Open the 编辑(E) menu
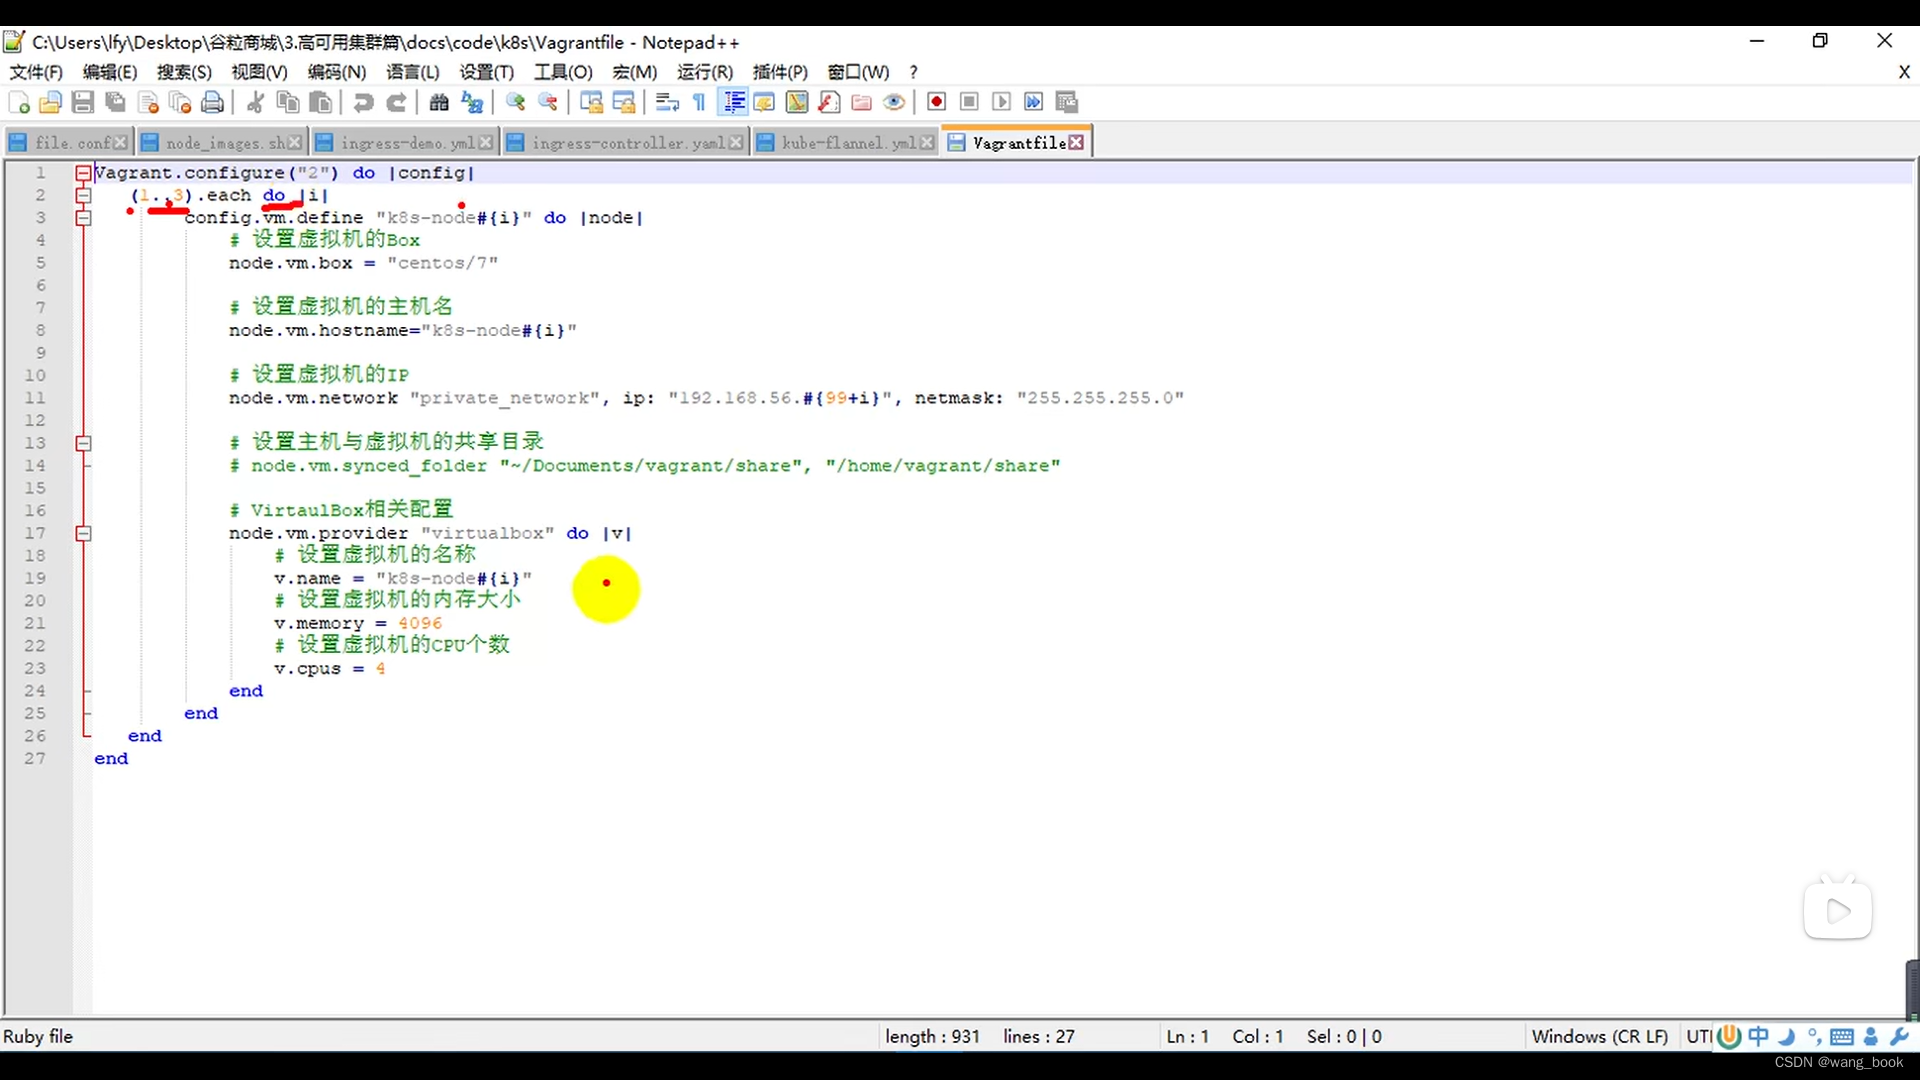The height and width of the screenshot is (1080, 1920). (110, 72)
